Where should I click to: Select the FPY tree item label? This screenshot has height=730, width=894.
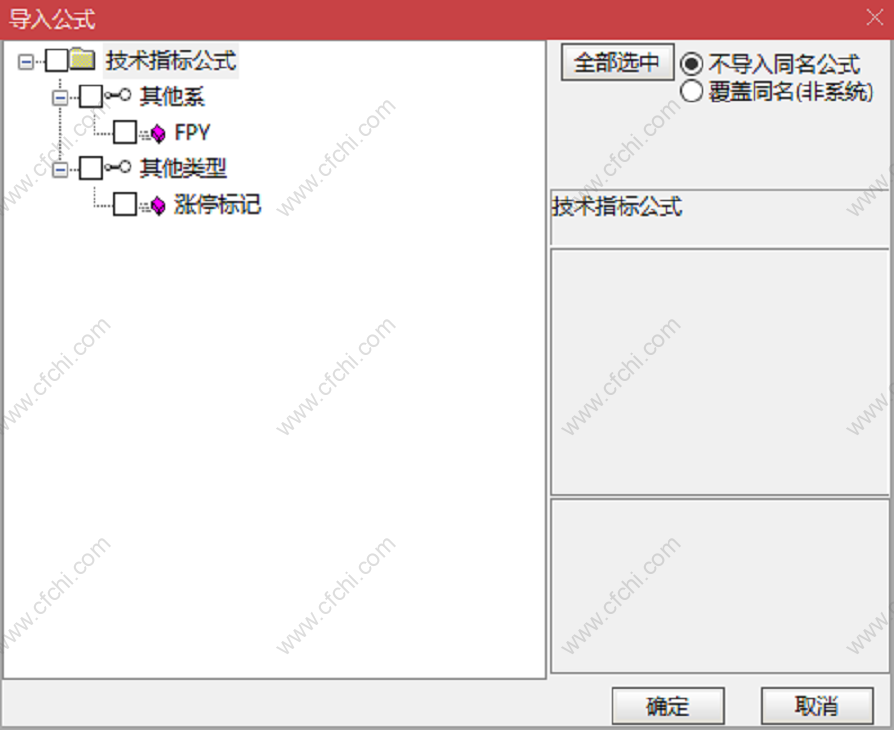click(x=192, y=133)
